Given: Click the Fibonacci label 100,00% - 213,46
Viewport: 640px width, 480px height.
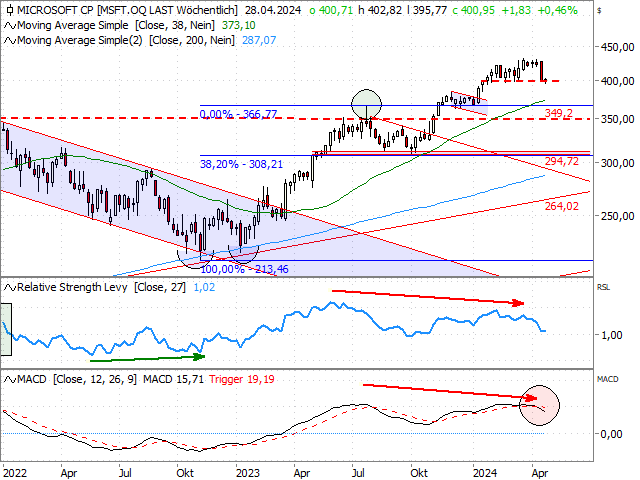Looking at the screenshot, I should pyautogui.click(x=244, y=269).
